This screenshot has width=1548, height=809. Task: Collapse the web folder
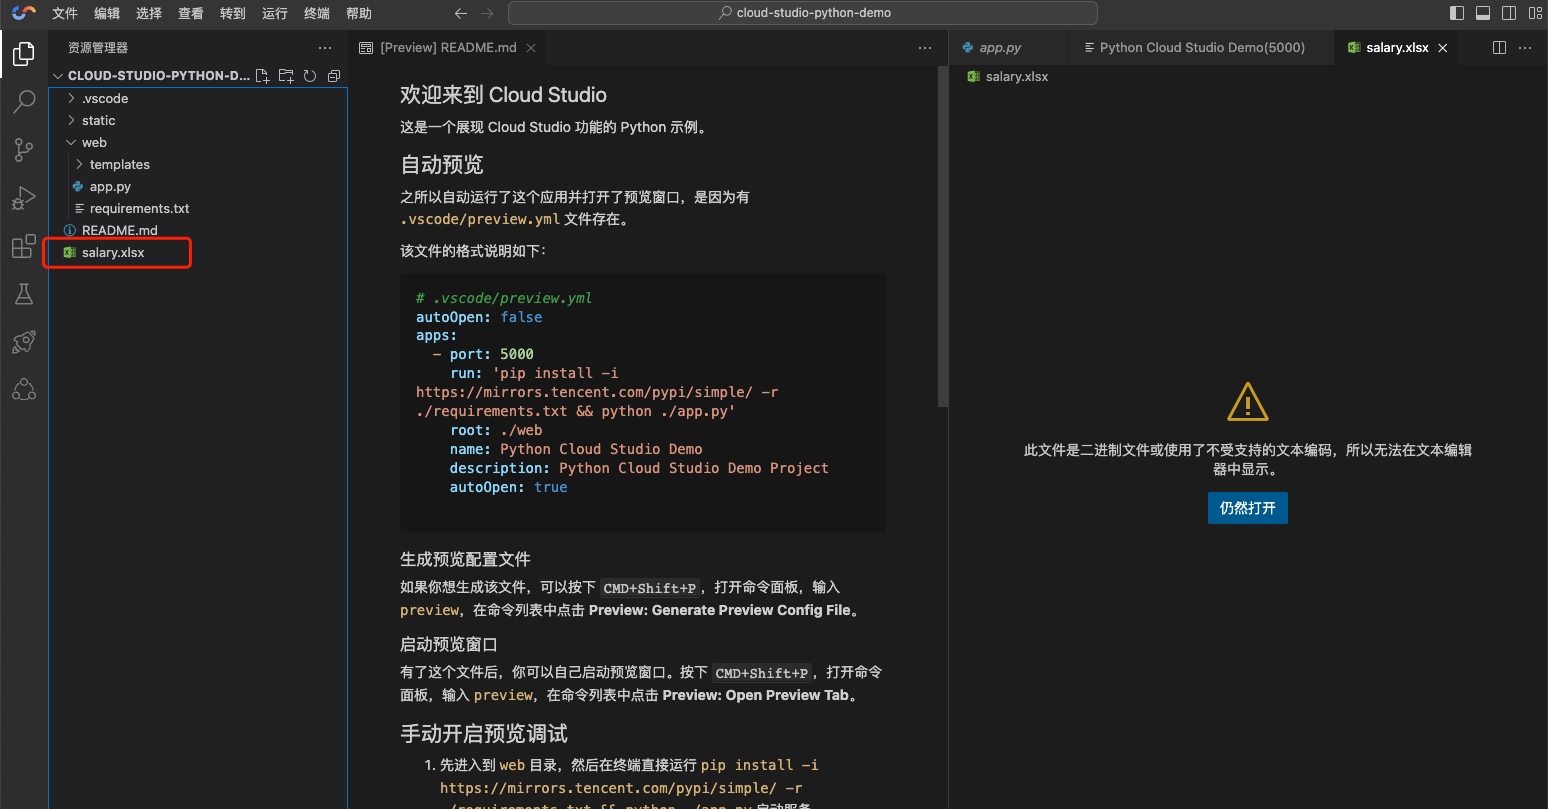[198, 143]
